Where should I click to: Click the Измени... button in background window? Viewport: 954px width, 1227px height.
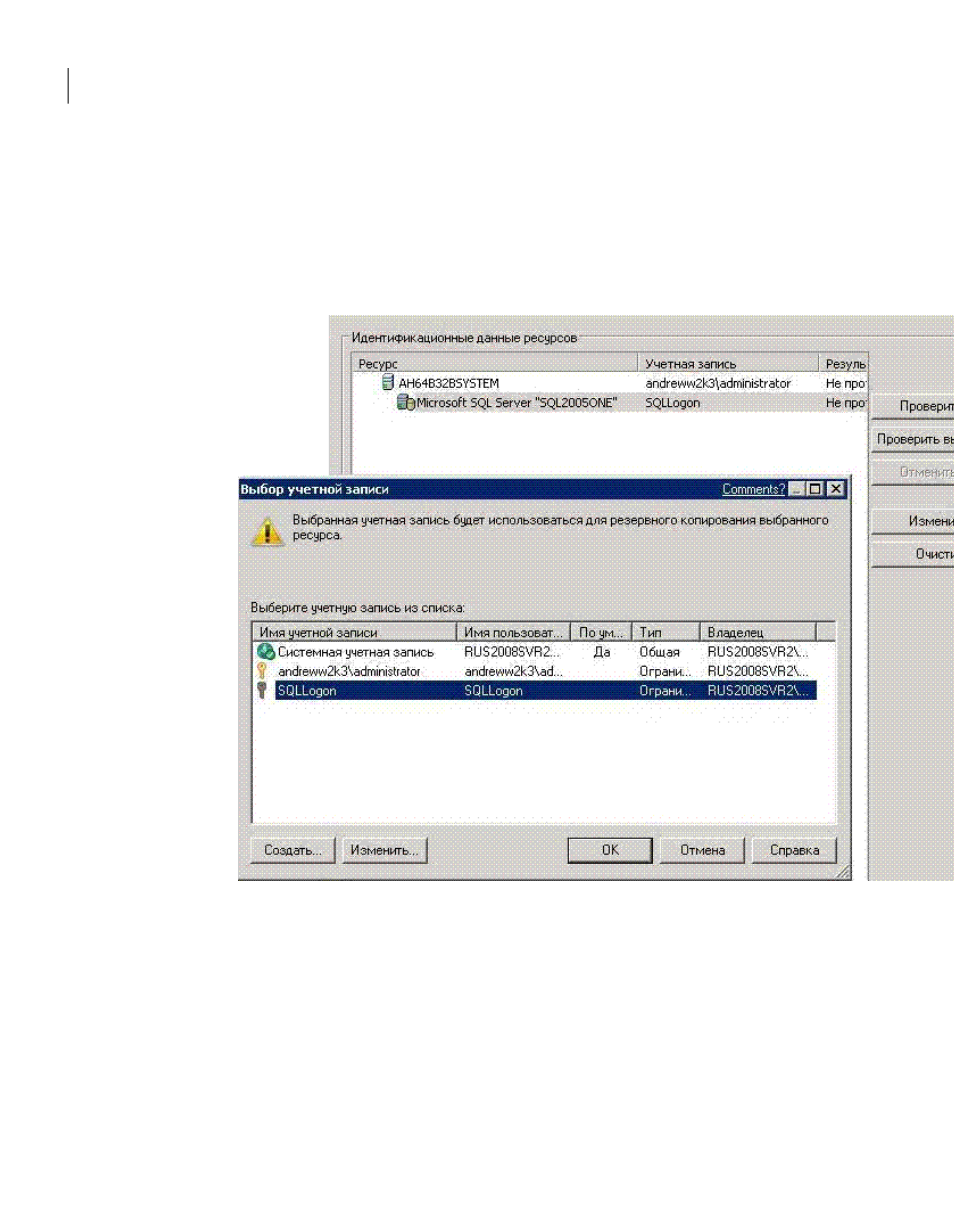tap(913, 521)
